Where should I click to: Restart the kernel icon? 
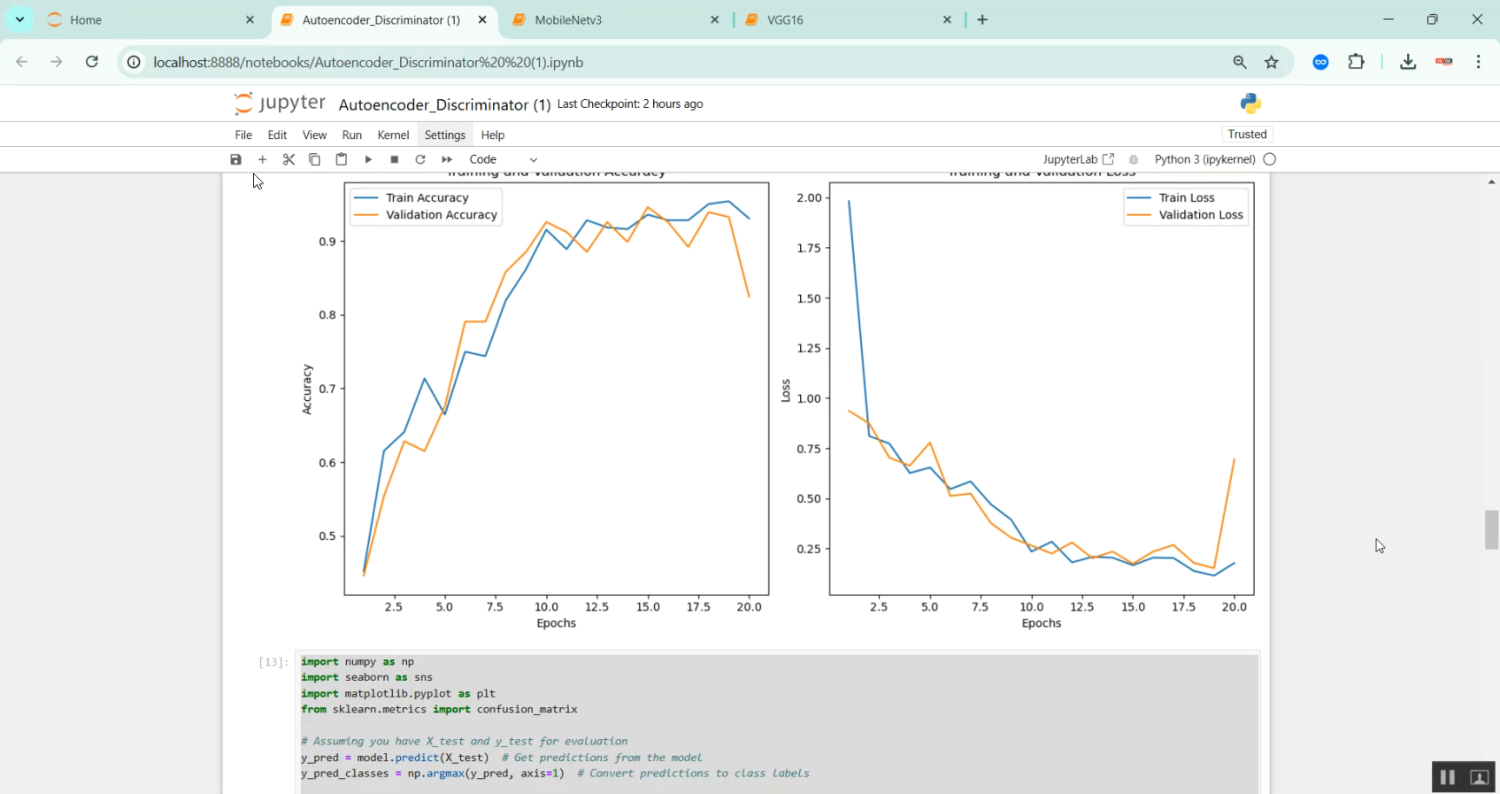click(x=420, y=159)
